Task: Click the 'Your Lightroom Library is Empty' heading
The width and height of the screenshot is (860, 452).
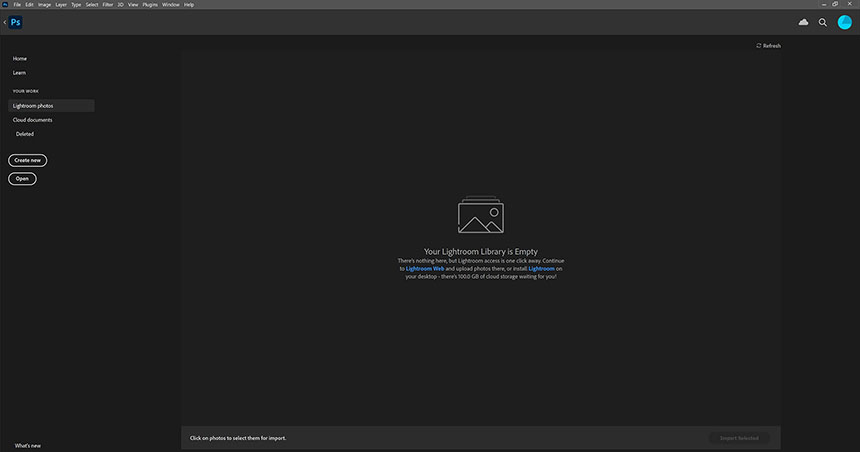Action: pyautogui.click(x=480, y=252)
